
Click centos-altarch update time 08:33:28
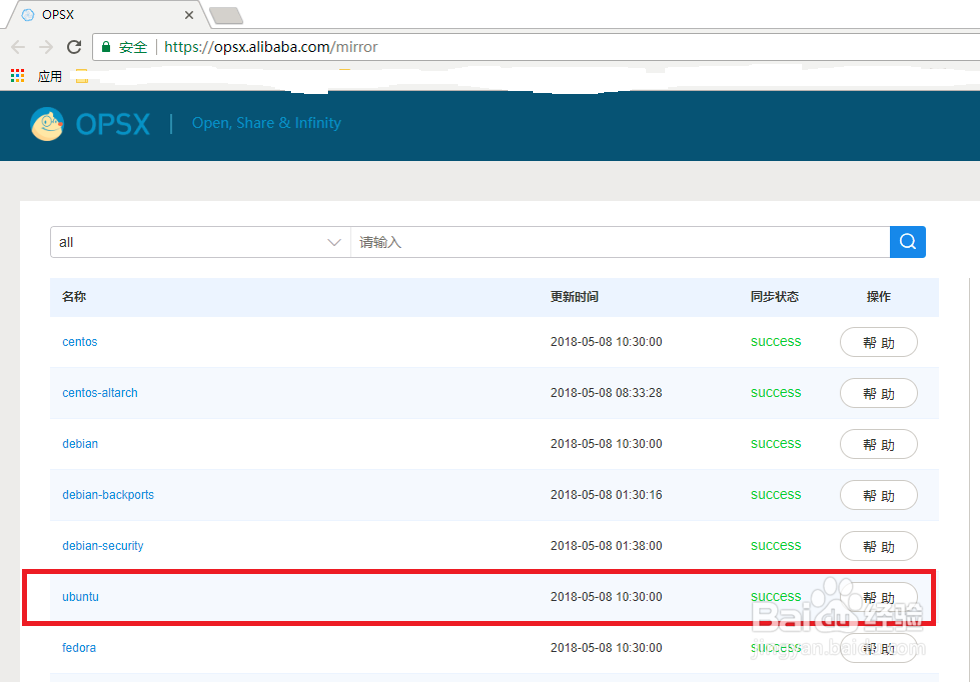pos(606,393)
